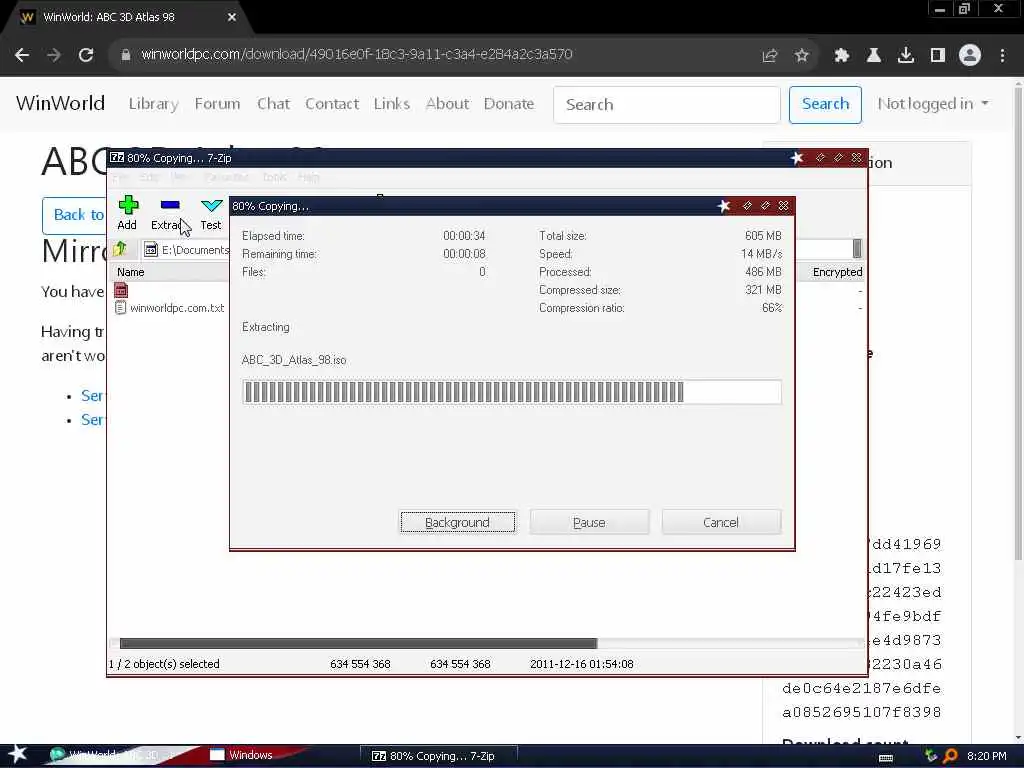Image resolution: width=1024 pixels, height=768 pixels.
Task: Click the flask icon in Chrome toolbar
Action: (x=873, y=56)
